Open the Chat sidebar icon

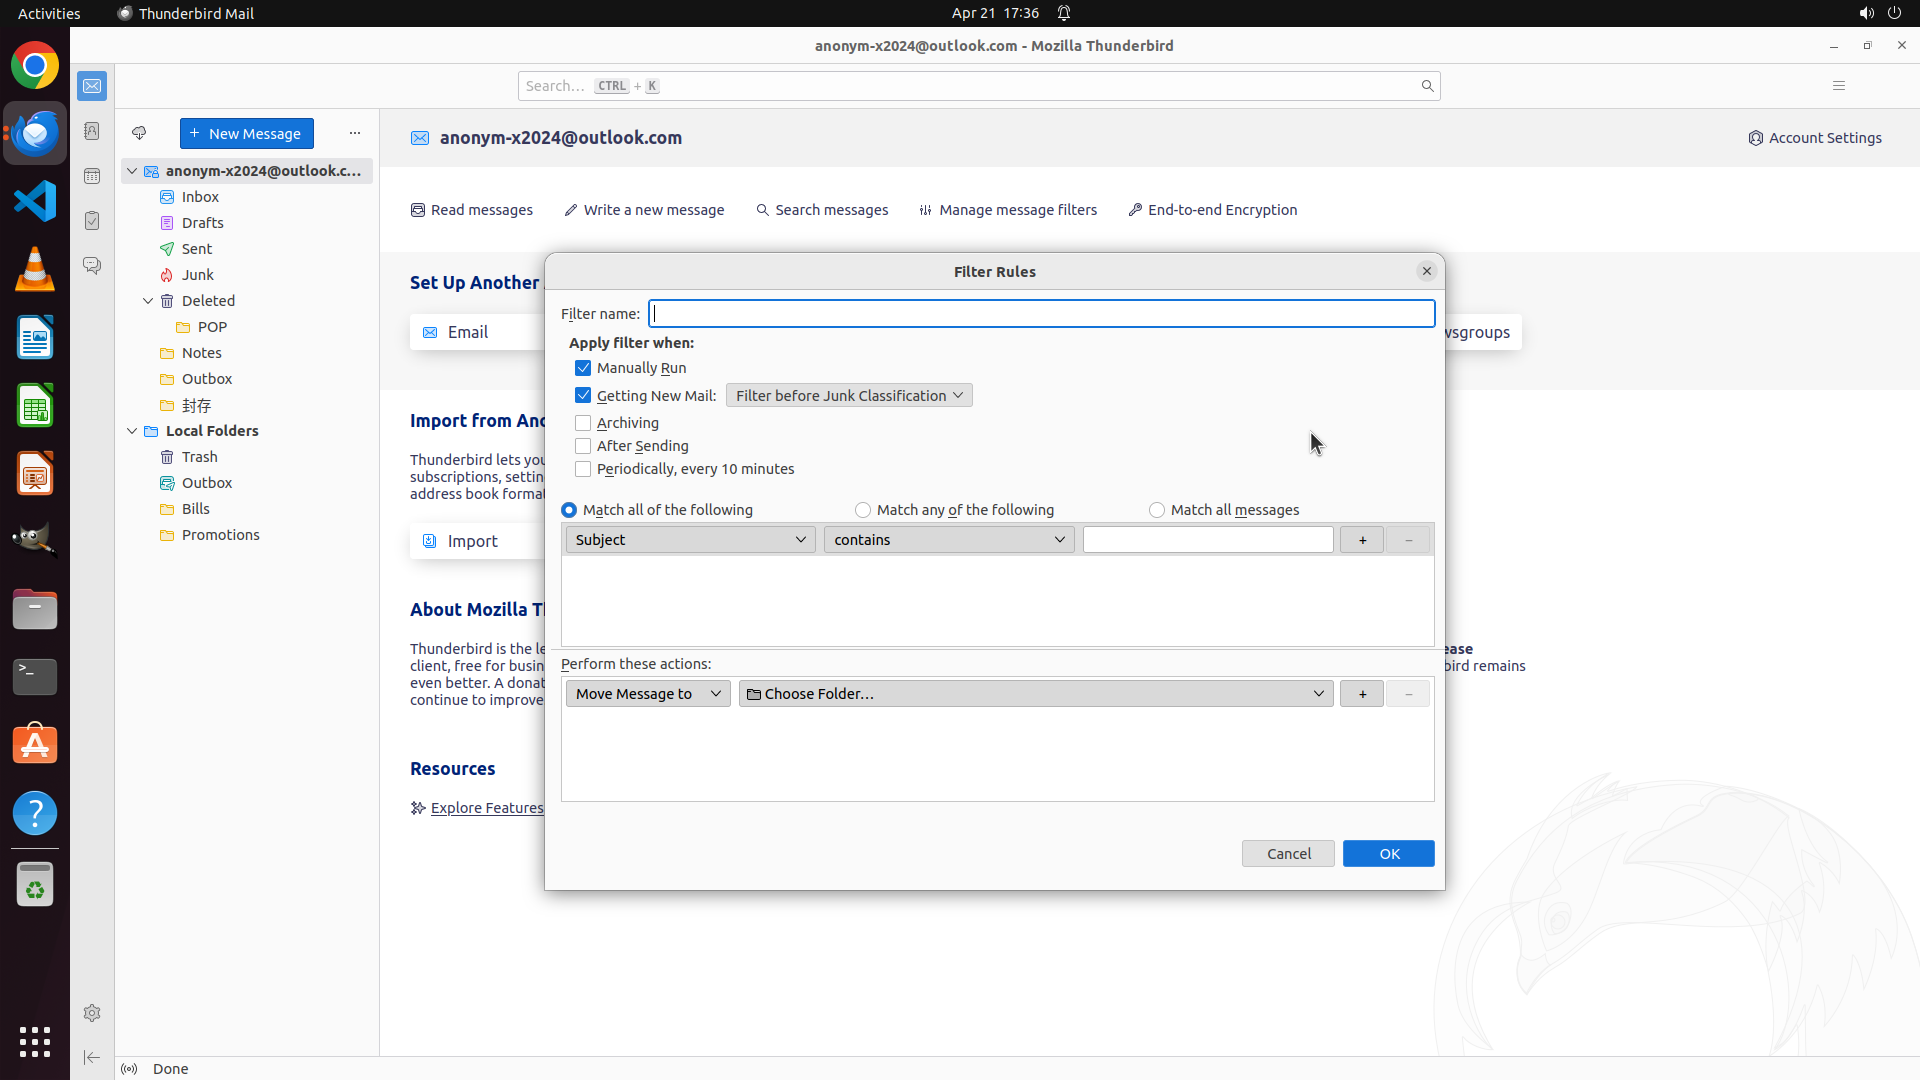[x=92, y=266]
